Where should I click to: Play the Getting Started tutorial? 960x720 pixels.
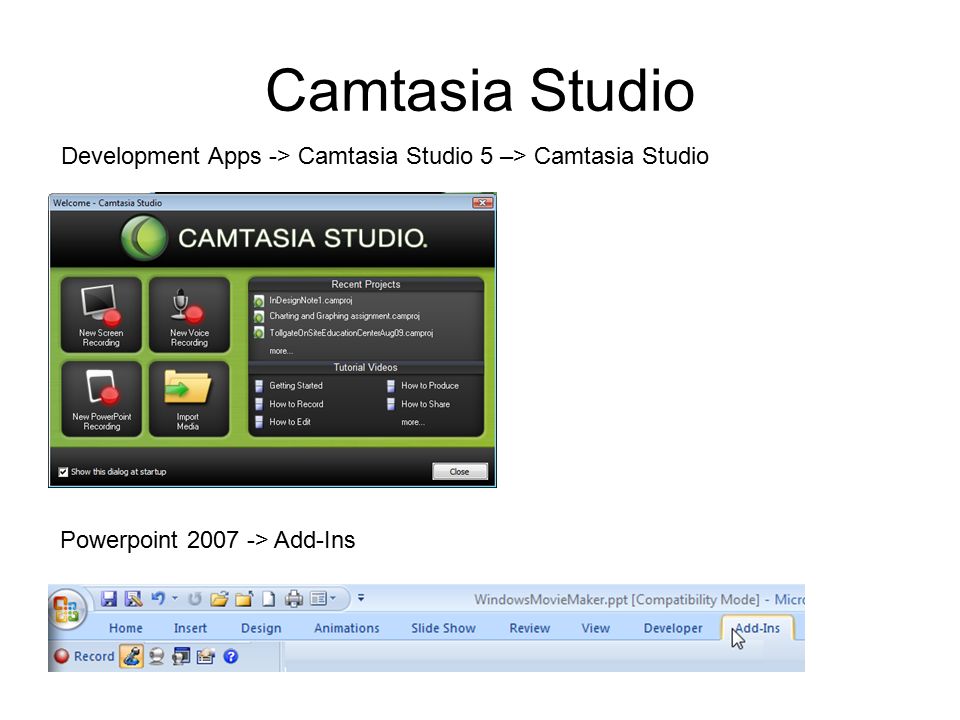click(x=296, y=386)
